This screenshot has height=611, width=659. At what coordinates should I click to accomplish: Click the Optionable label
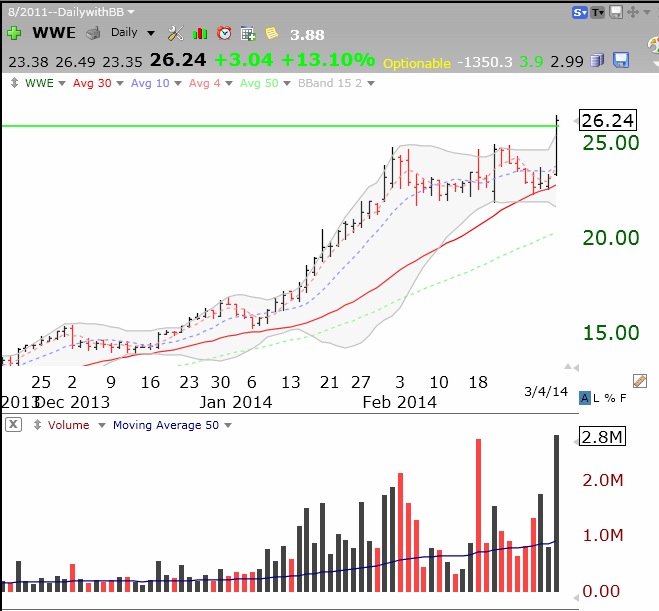(416, 63)
